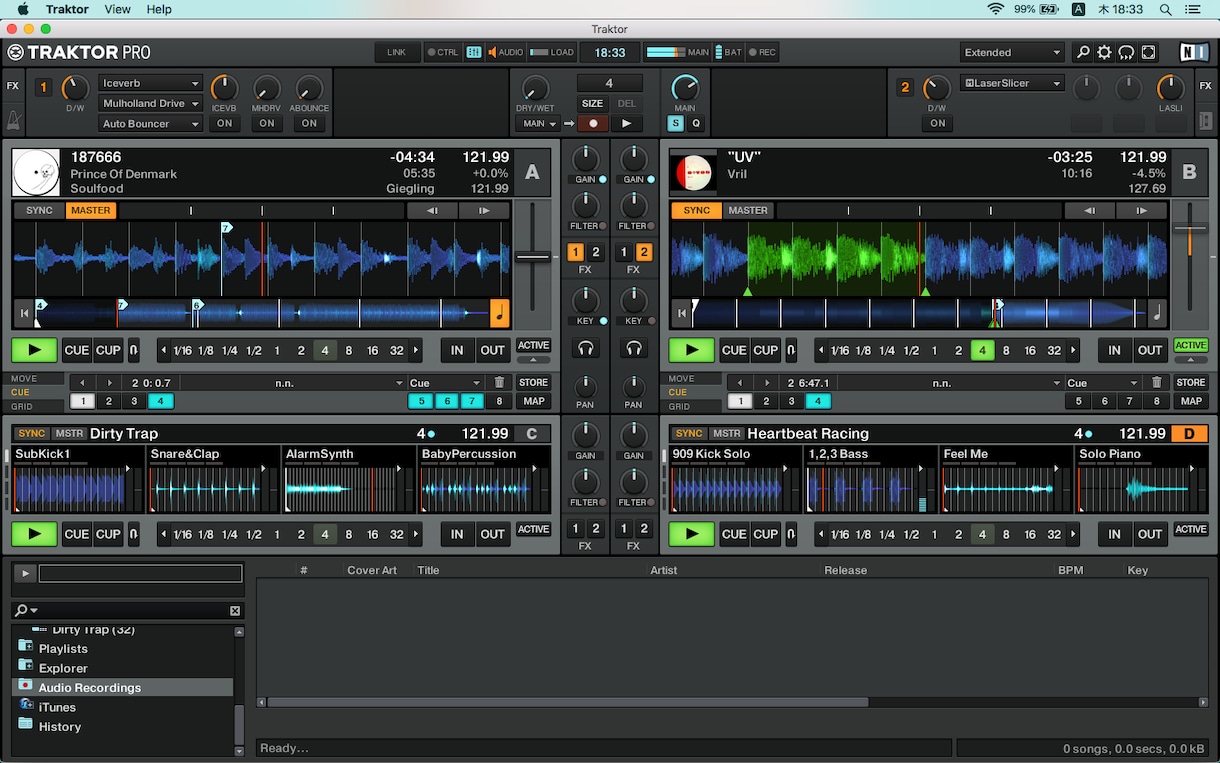This screenshot has height=763, width=1220.
Task: Clear the browser search field with X
Action: pos(235,611)
